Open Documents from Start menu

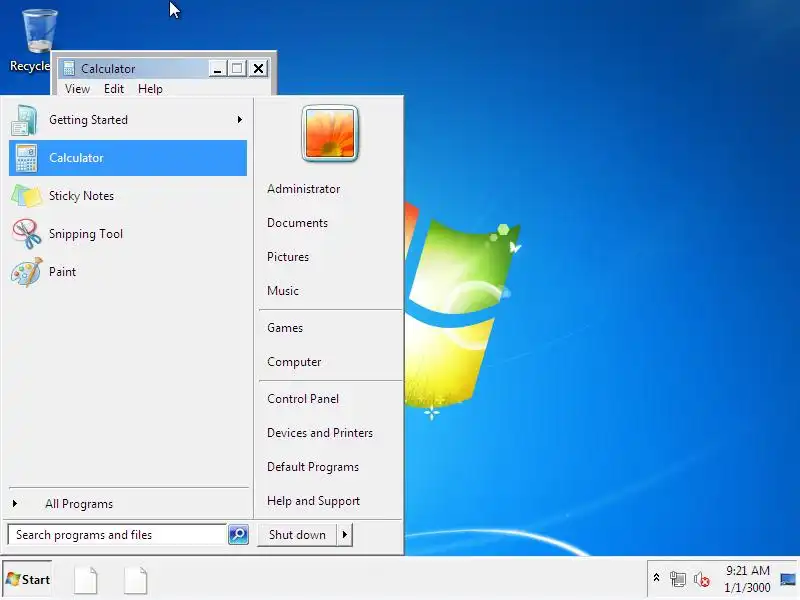(x=297, y=223)
